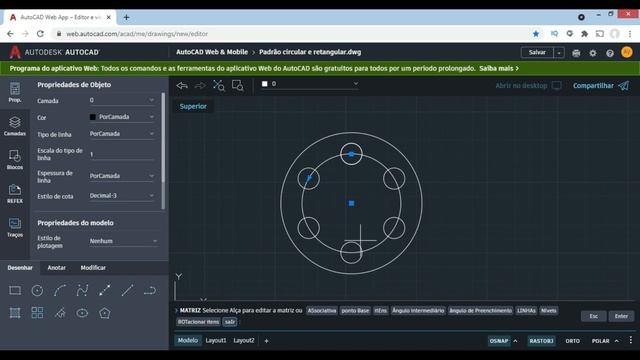Switch to the Modelo tab
This screenshot has width=640, height=360.
(x=188, y=340)
